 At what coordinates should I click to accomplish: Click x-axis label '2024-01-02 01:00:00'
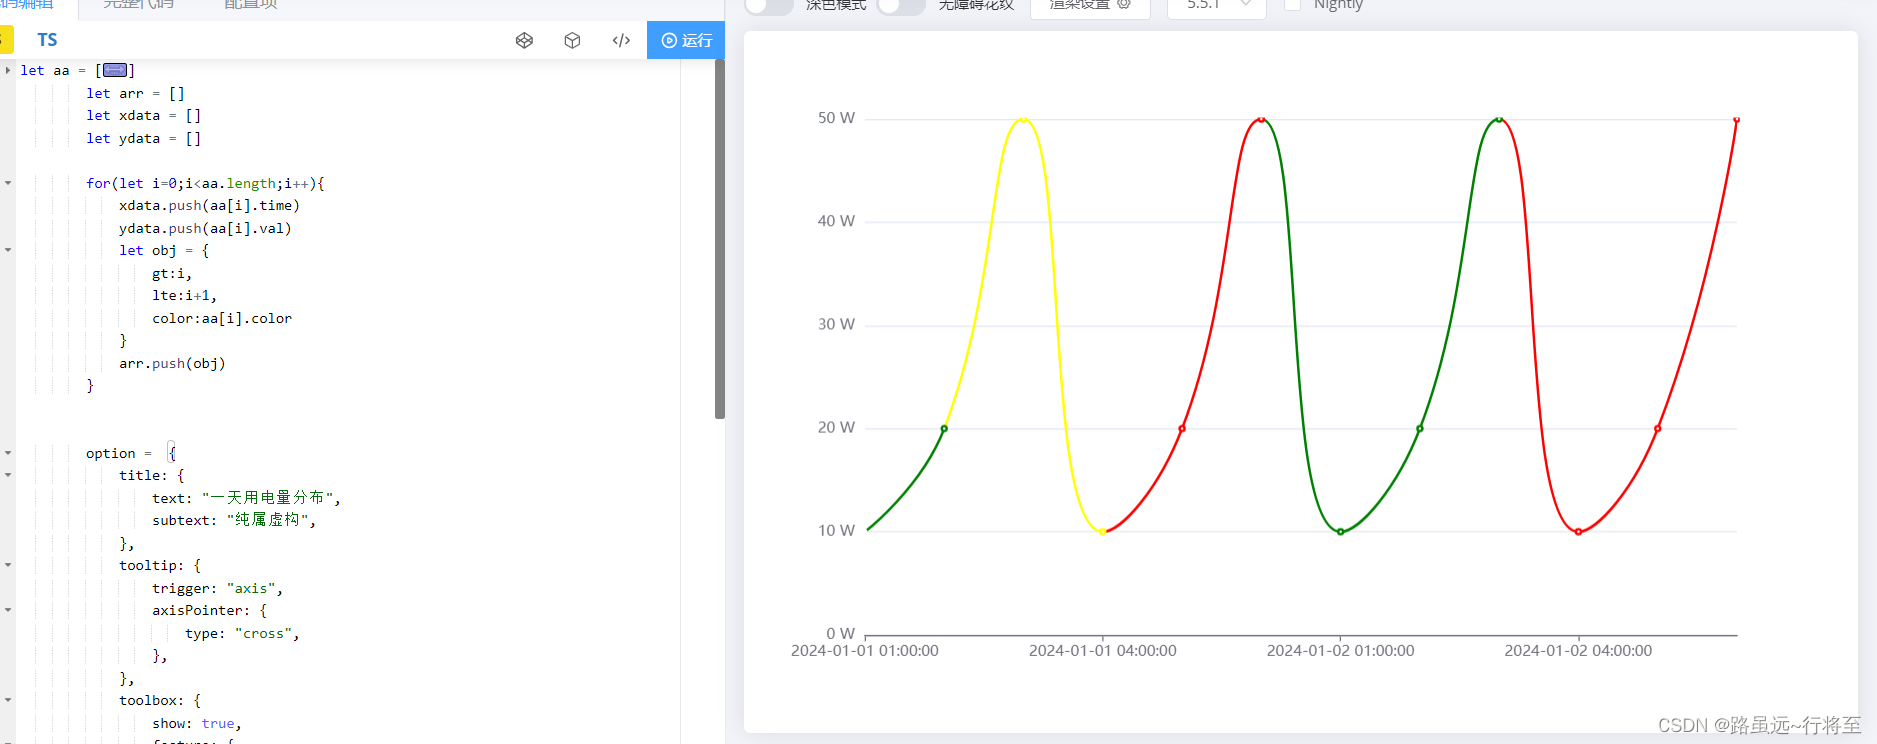pyautogui.click(x=1341, y=651)
